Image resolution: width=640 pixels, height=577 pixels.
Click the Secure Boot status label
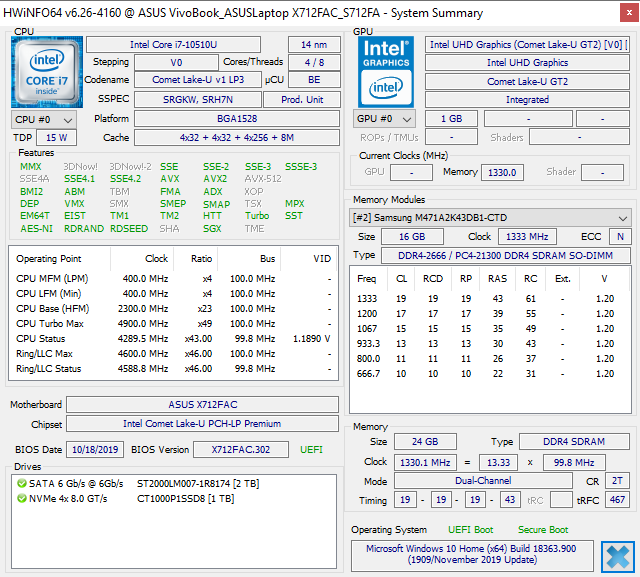[x=543, y=530]
